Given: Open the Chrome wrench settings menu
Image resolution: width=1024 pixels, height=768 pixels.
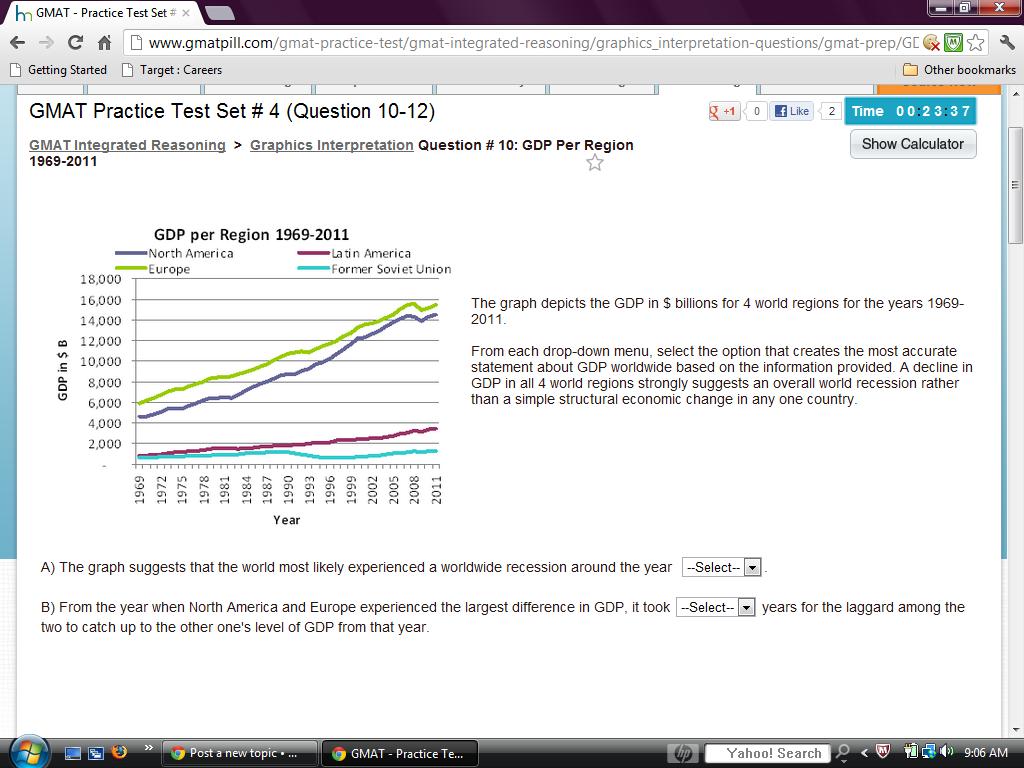Looking at the screenshot, I should pyautogui.click(x=1006, y=42).
